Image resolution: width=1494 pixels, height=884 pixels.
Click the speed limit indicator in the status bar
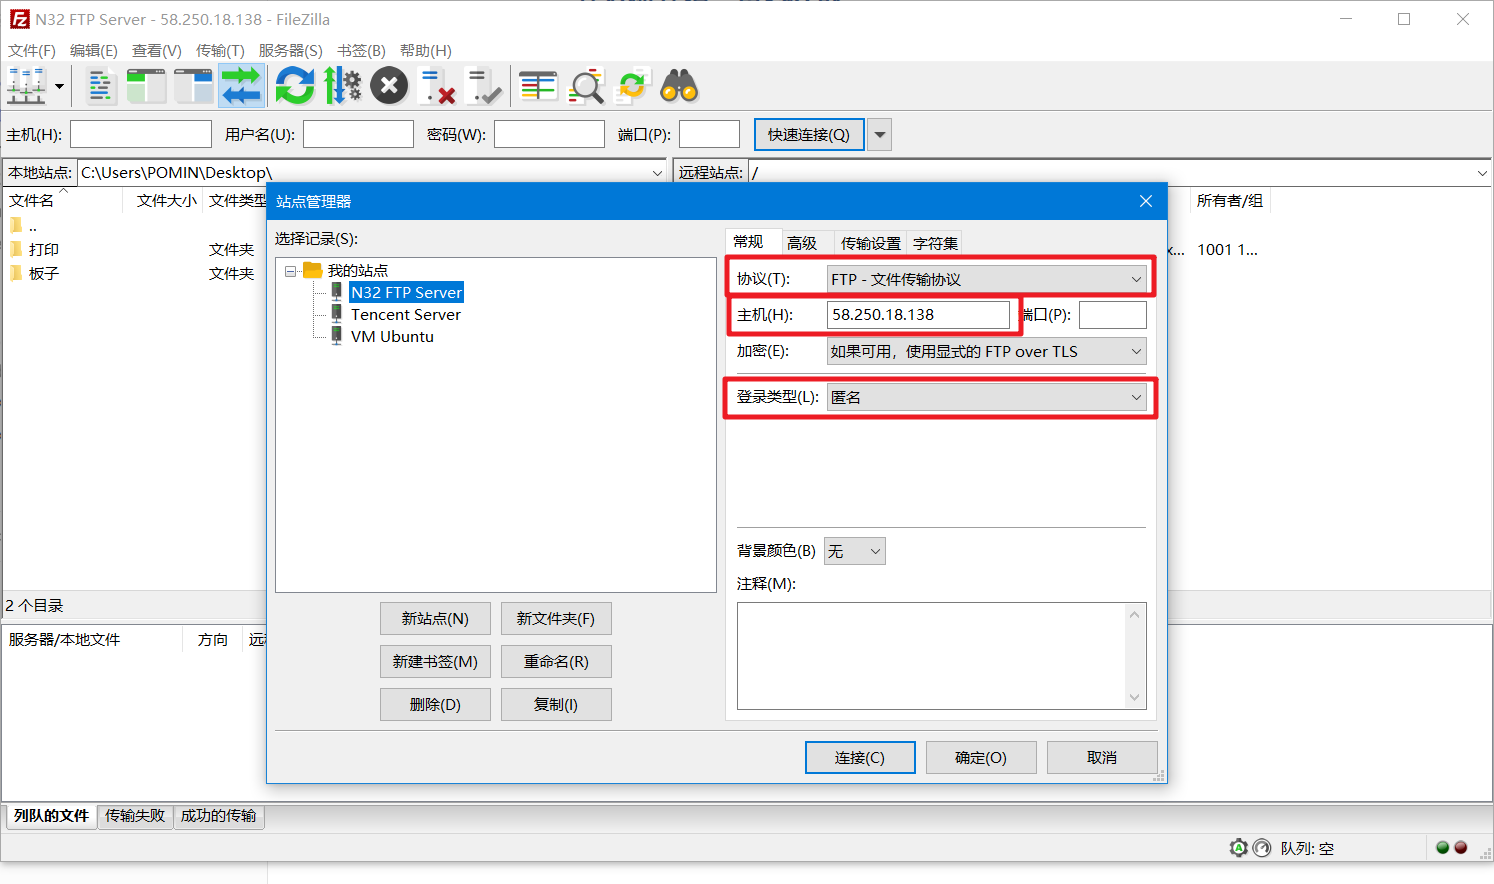(1262, 848)
